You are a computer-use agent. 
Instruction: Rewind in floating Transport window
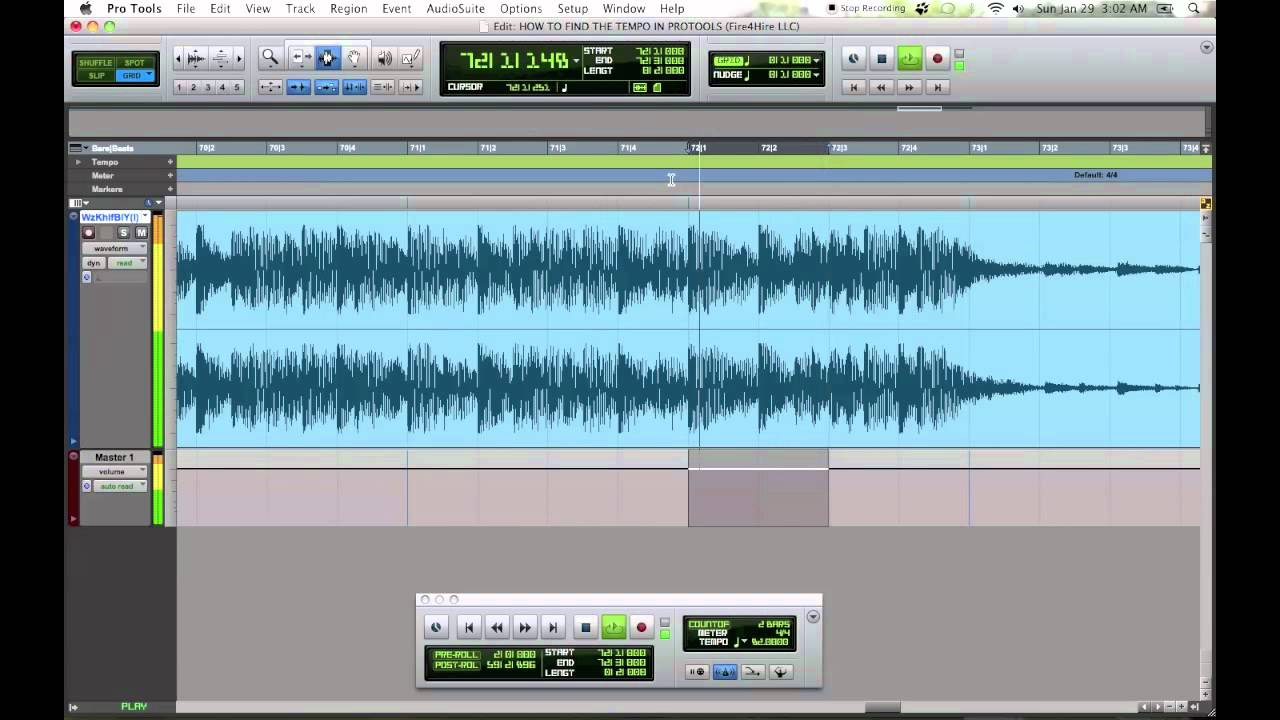click(x=497, y=627)
